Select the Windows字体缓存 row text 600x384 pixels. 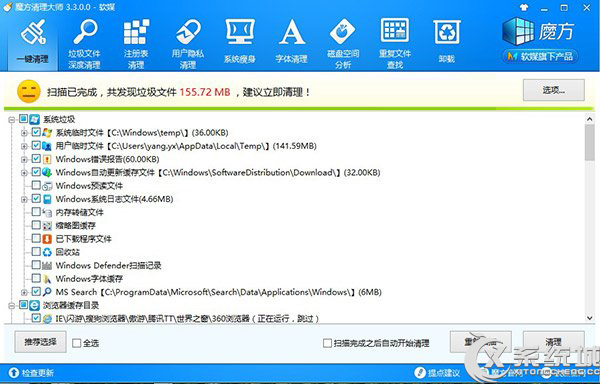(89, 279)
